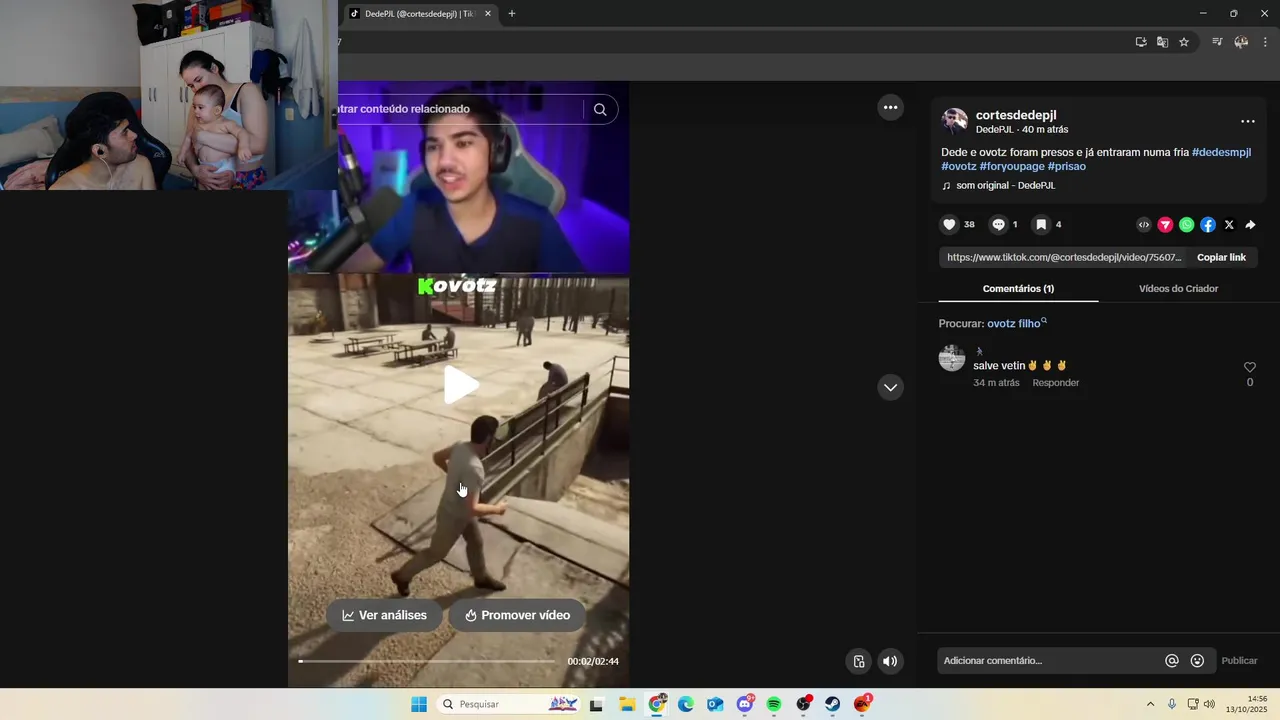Click Copiar link button

pos(1221,257)
